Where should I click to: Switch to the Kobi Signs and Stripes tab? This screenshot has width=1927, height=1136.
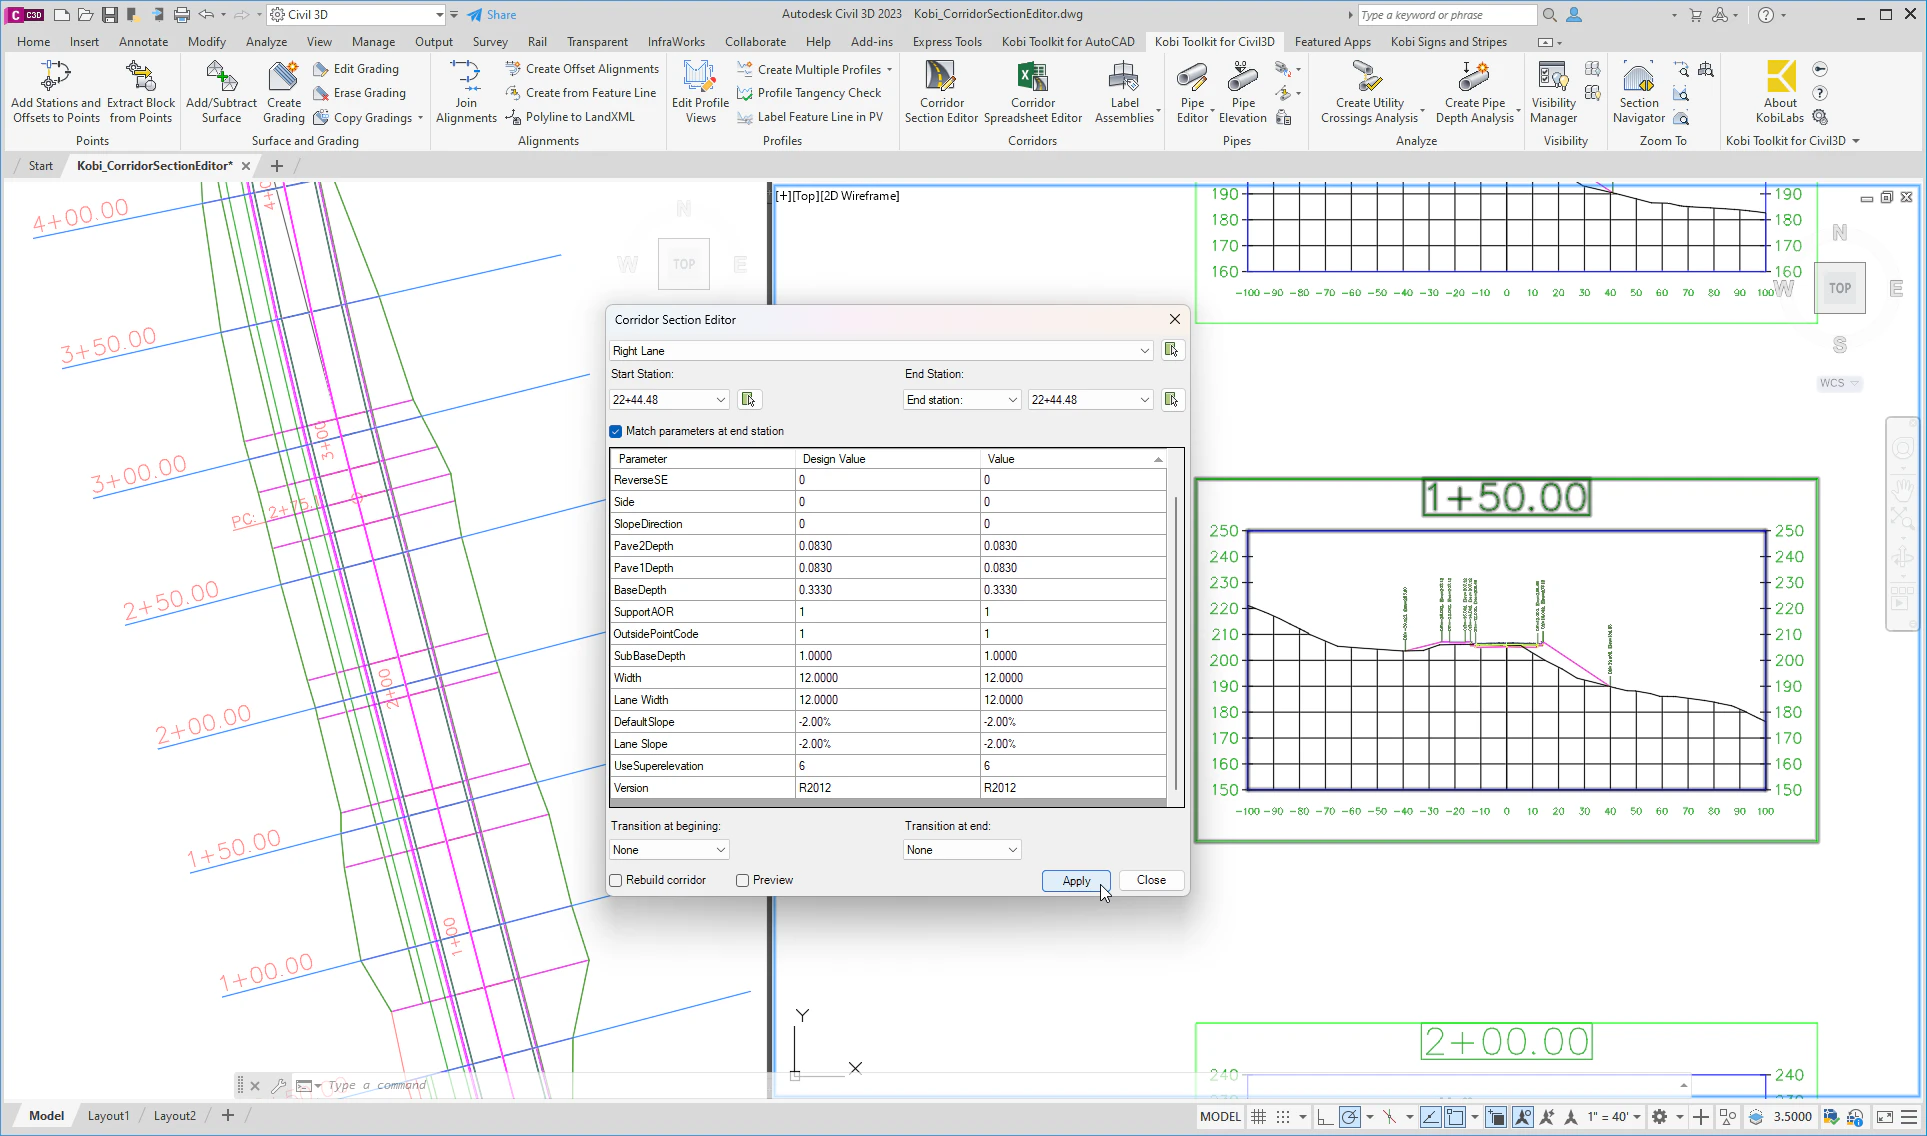1448,41
